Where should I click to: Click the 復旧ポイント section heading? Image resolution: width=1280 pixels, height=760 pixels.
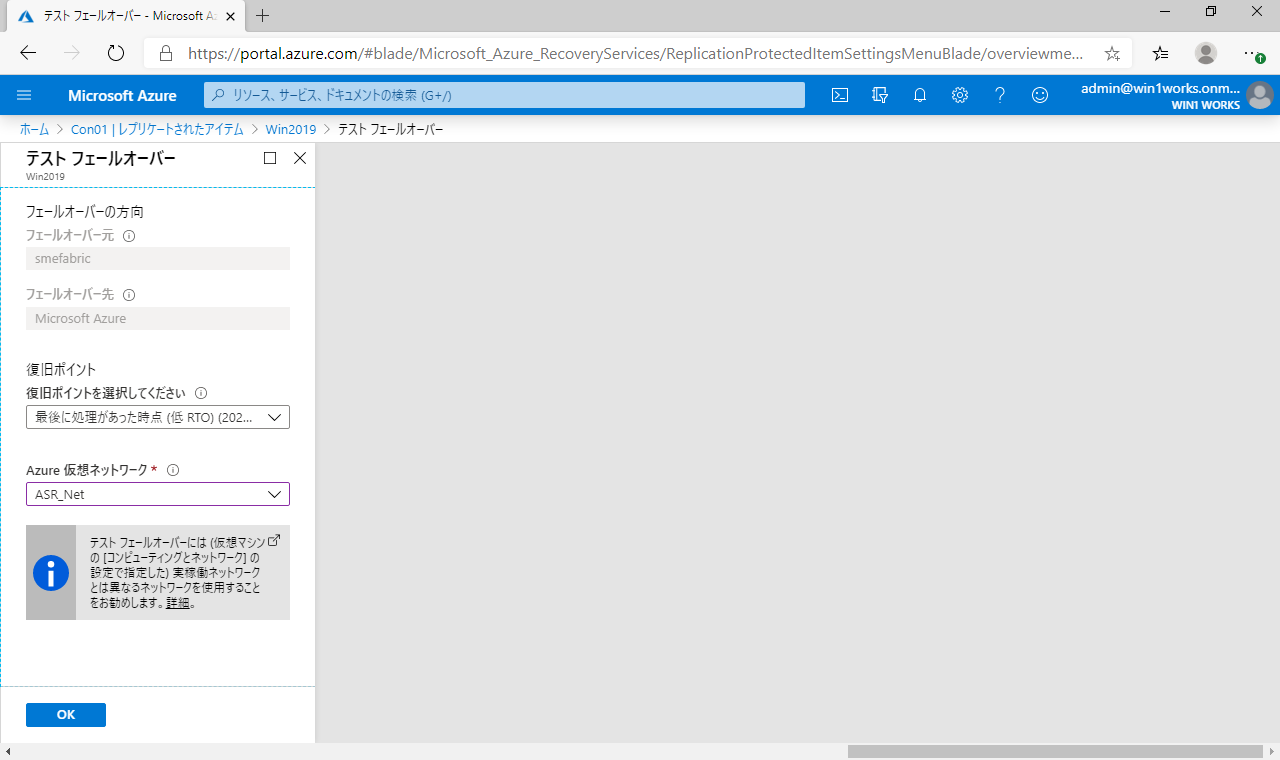coord(61,369)
